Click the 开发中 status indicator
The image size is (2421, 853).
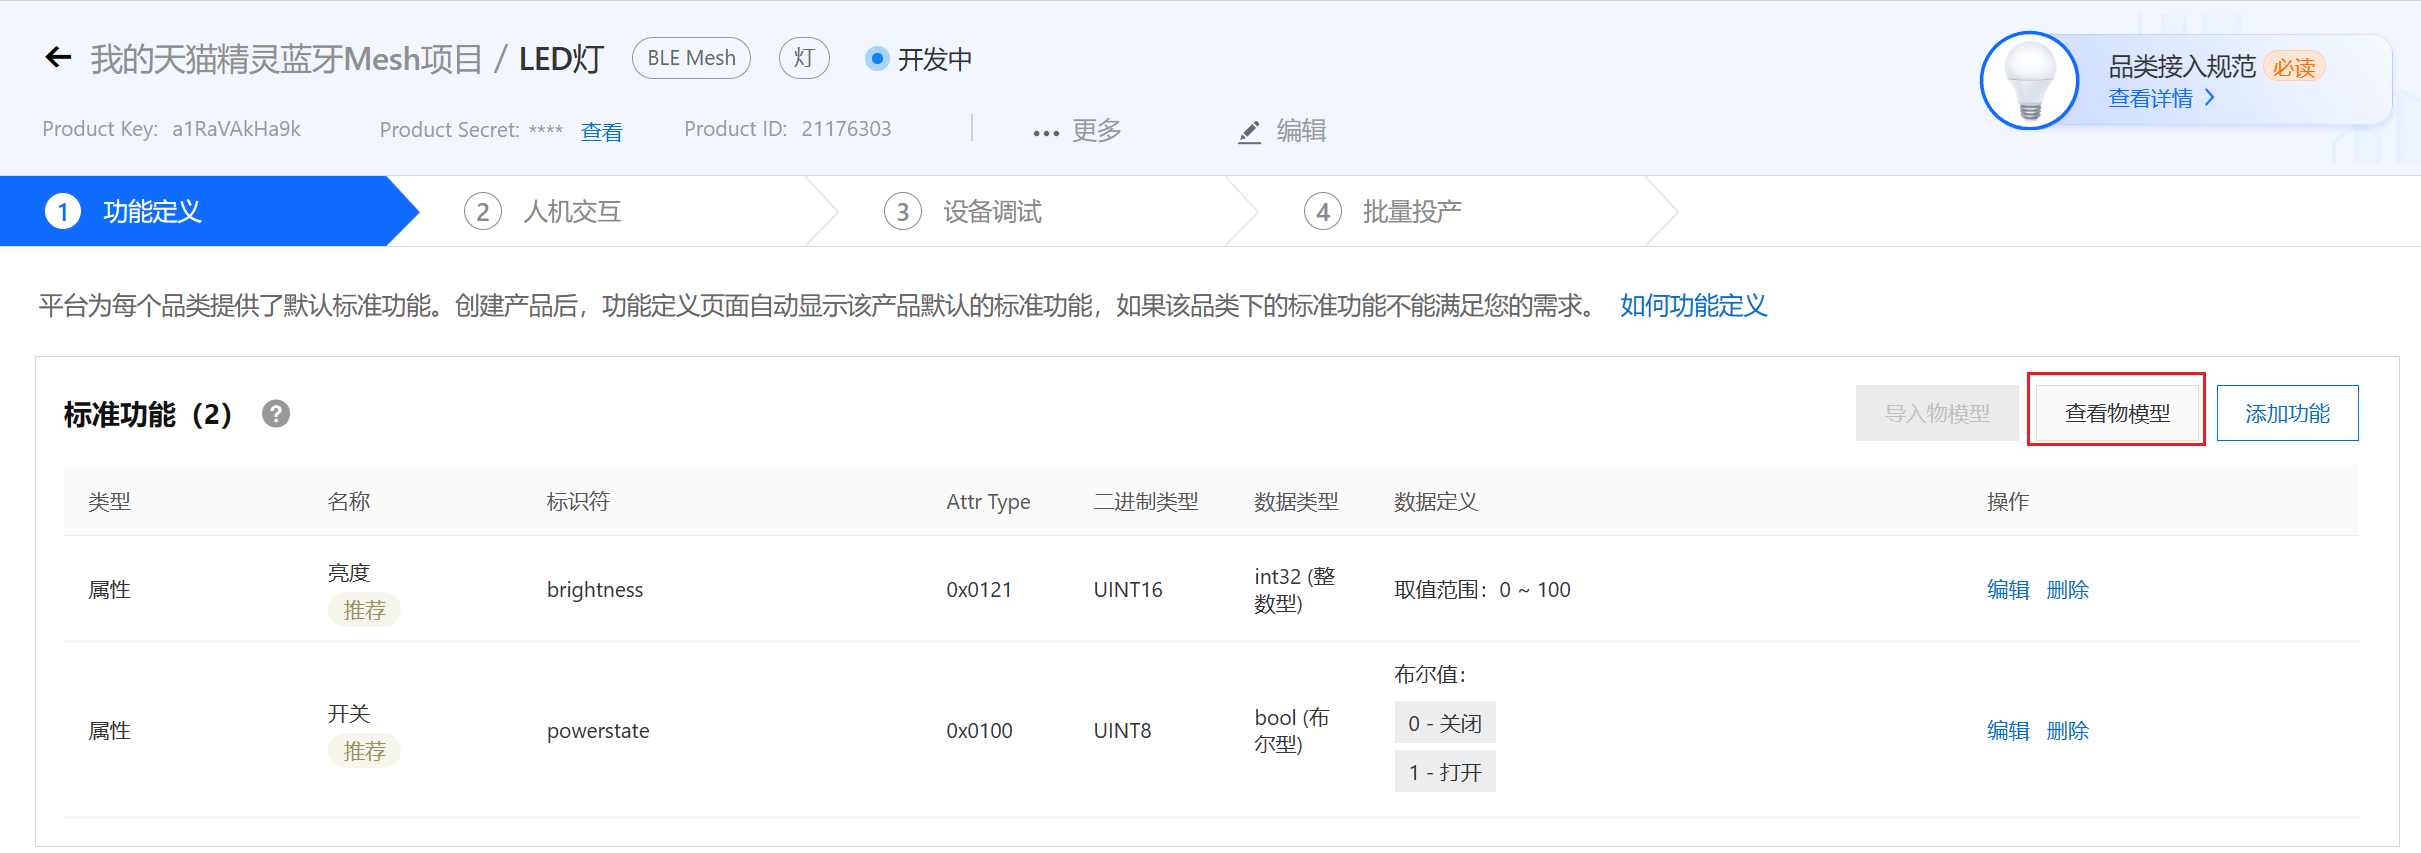coord(918,59)
